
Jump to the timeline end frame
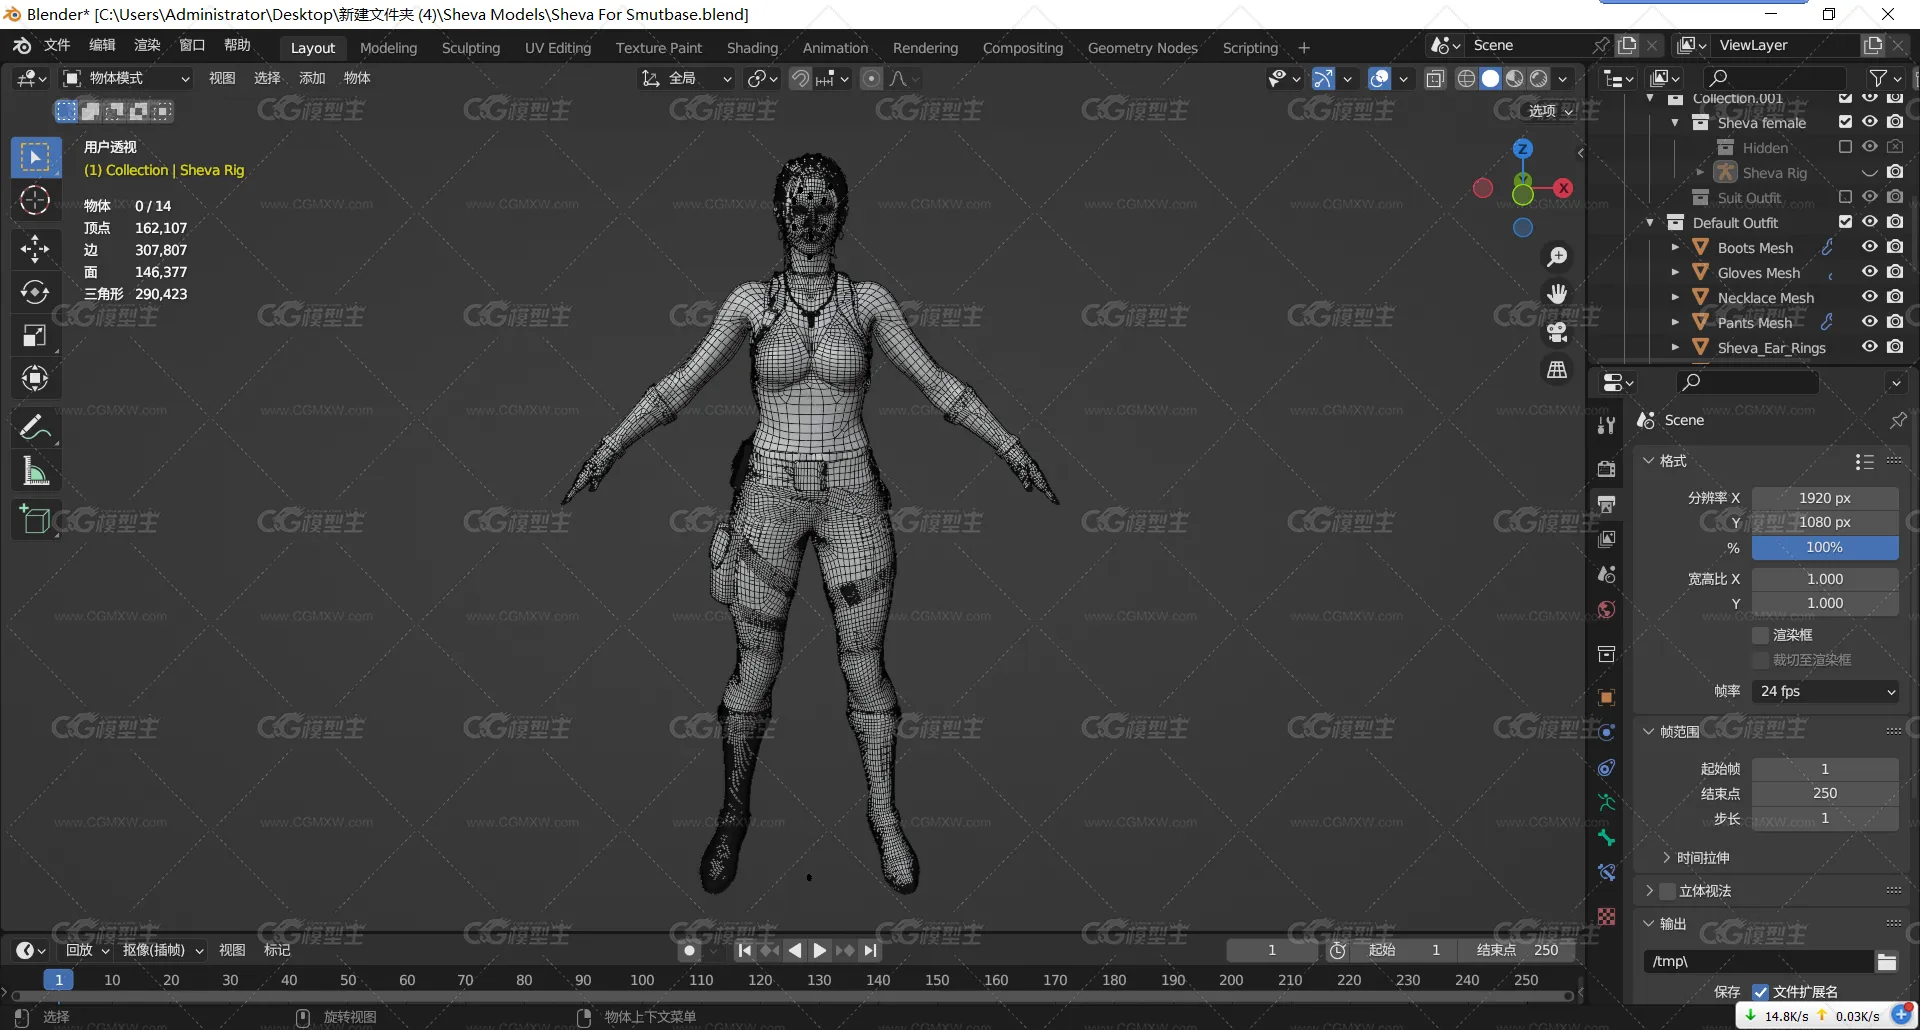[x=870, y=951]
